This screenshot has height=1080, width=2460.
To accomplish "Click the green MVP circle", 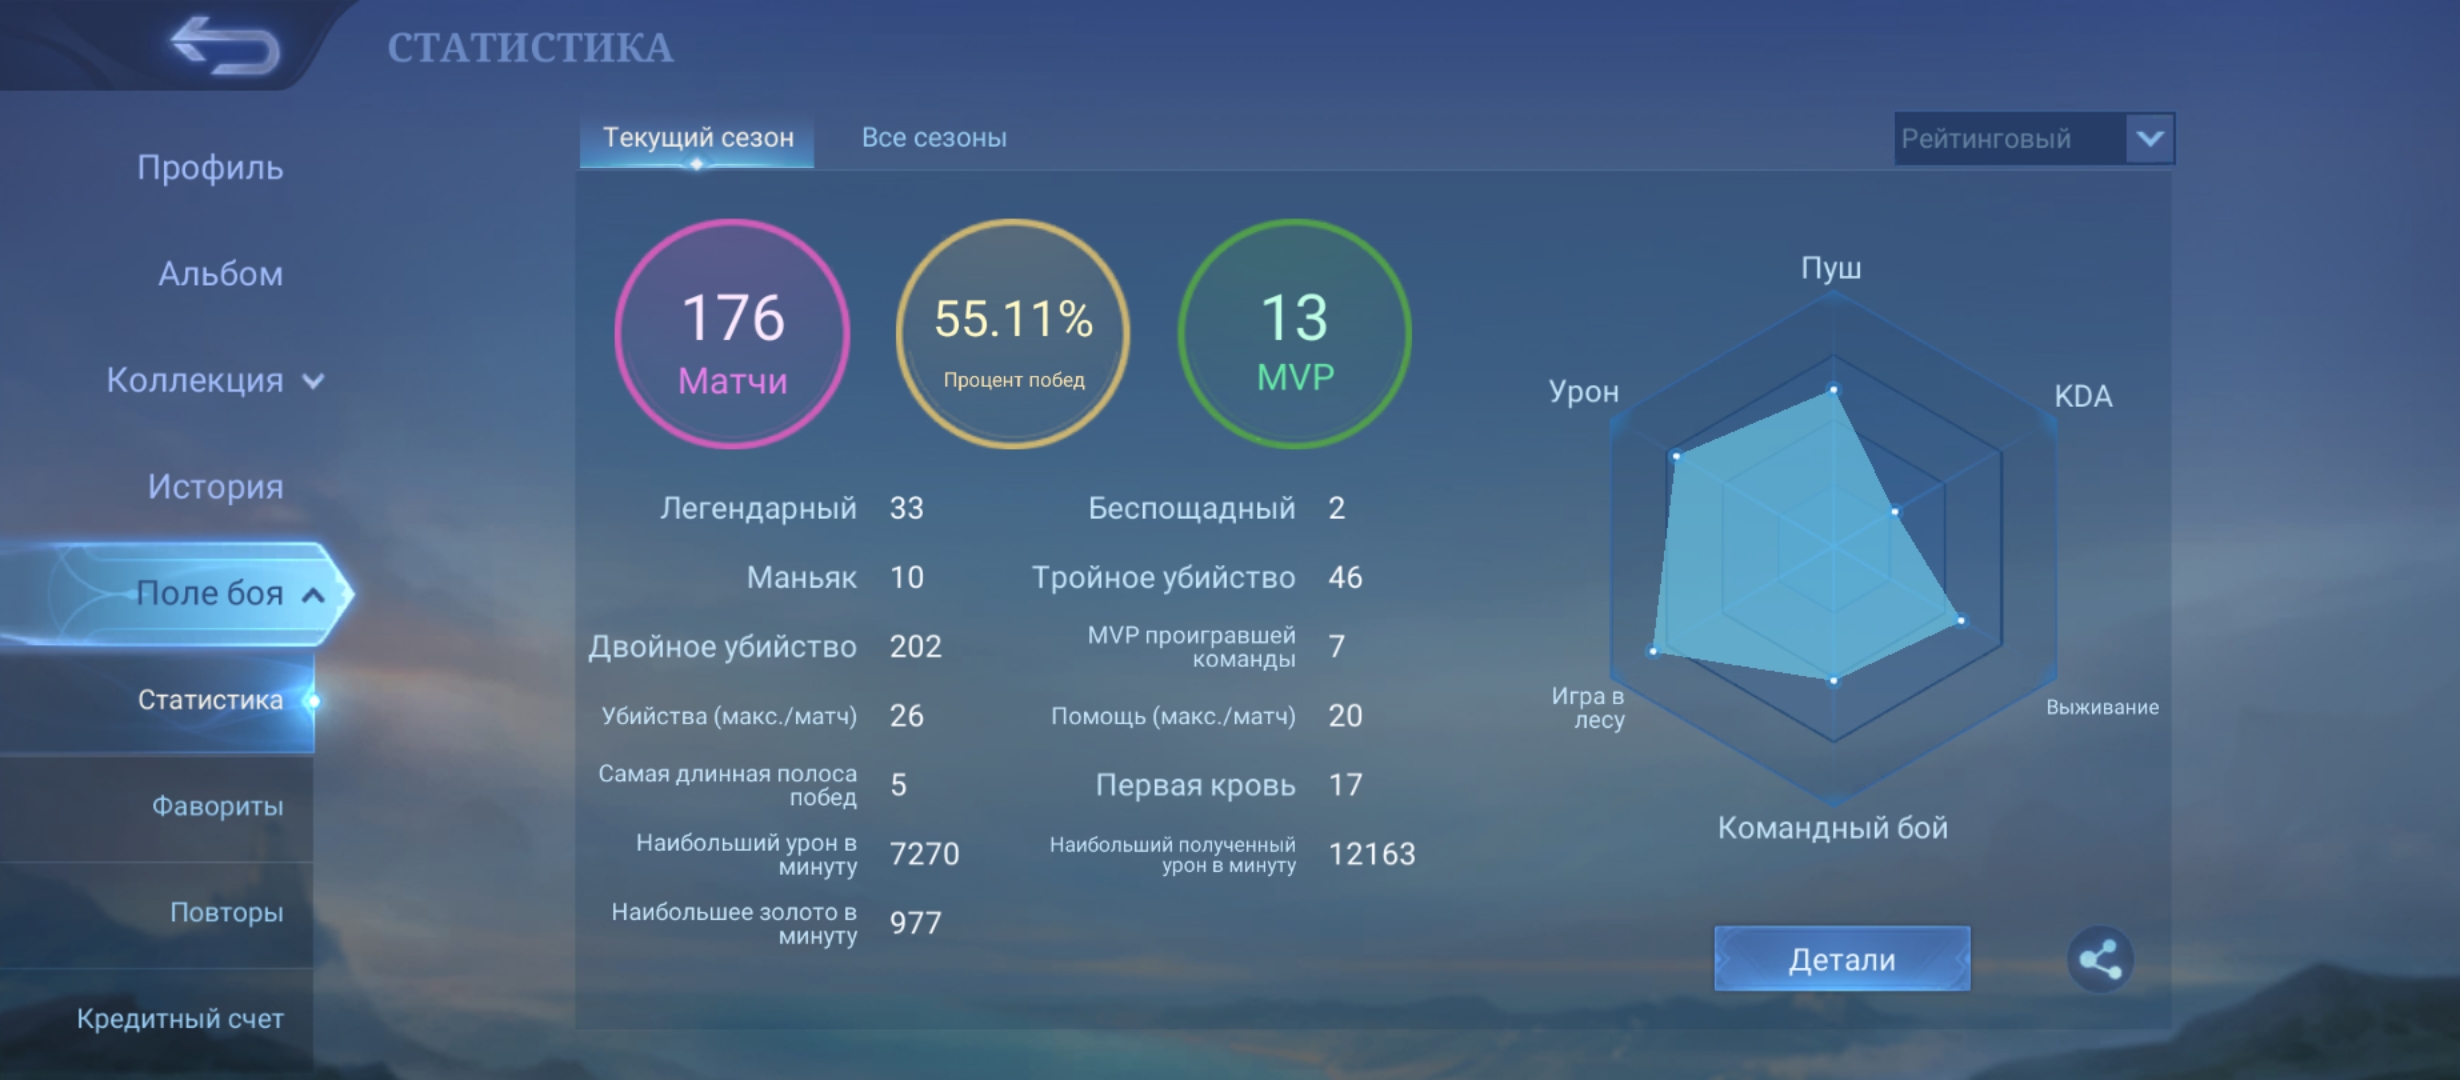I will [x=1295, y=334].
